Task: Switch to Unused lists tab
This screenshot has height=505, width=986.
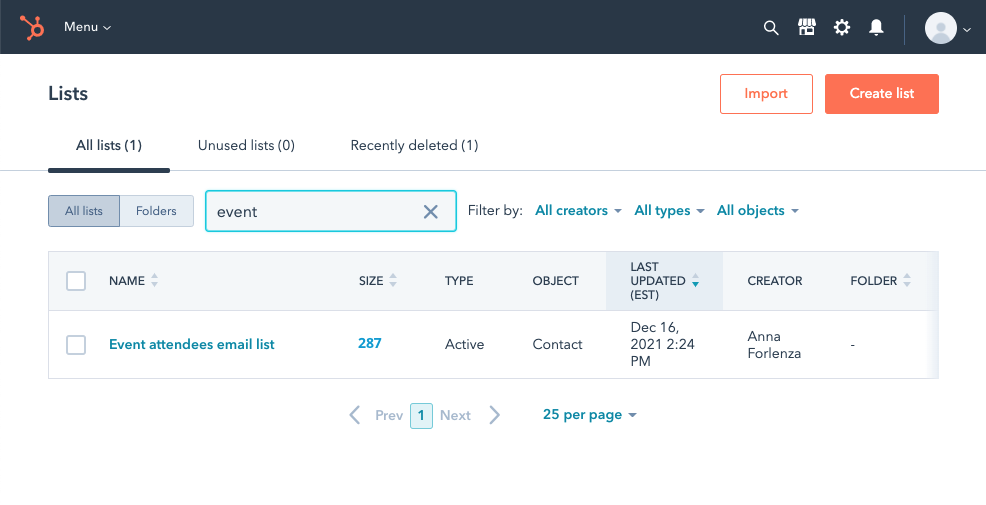Action: 246,145
